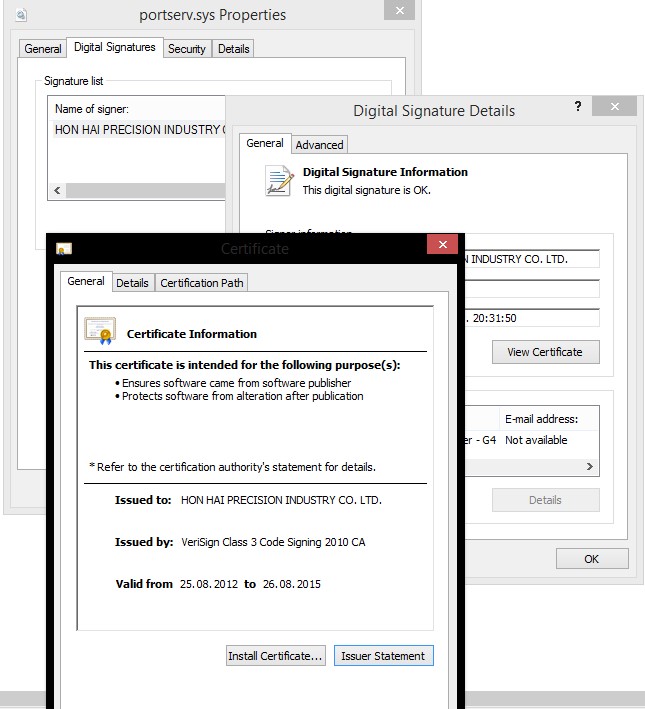The height and width of the screenshot is (709, 645).
Task: Click the greyed Details button under countersignatures
Action: pos(545,500)
